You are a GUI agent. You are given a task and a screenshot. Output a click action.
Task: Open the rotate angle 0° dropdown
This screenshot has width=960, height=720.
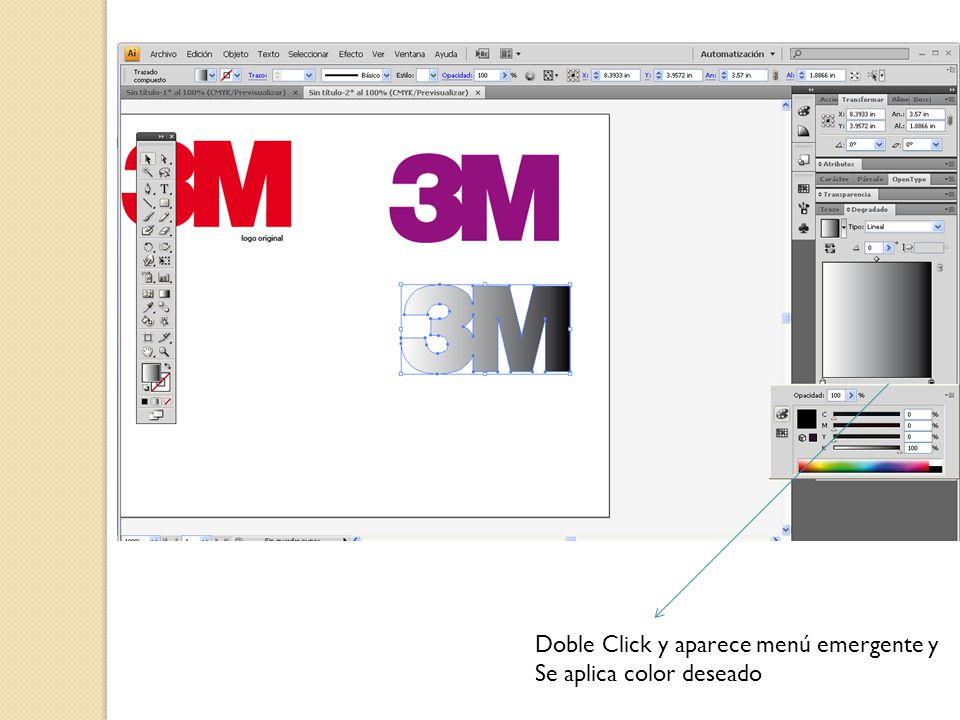(880, 144)
